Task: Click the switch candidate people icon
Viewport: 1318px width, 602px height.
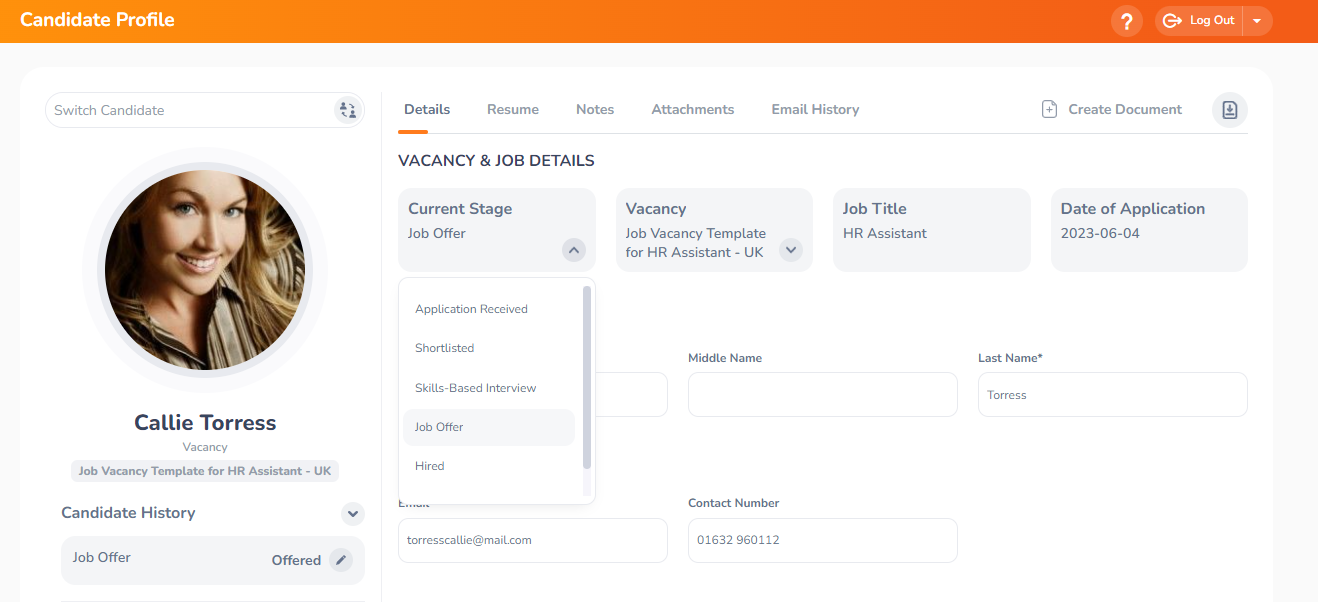Action: coord(347,110)
